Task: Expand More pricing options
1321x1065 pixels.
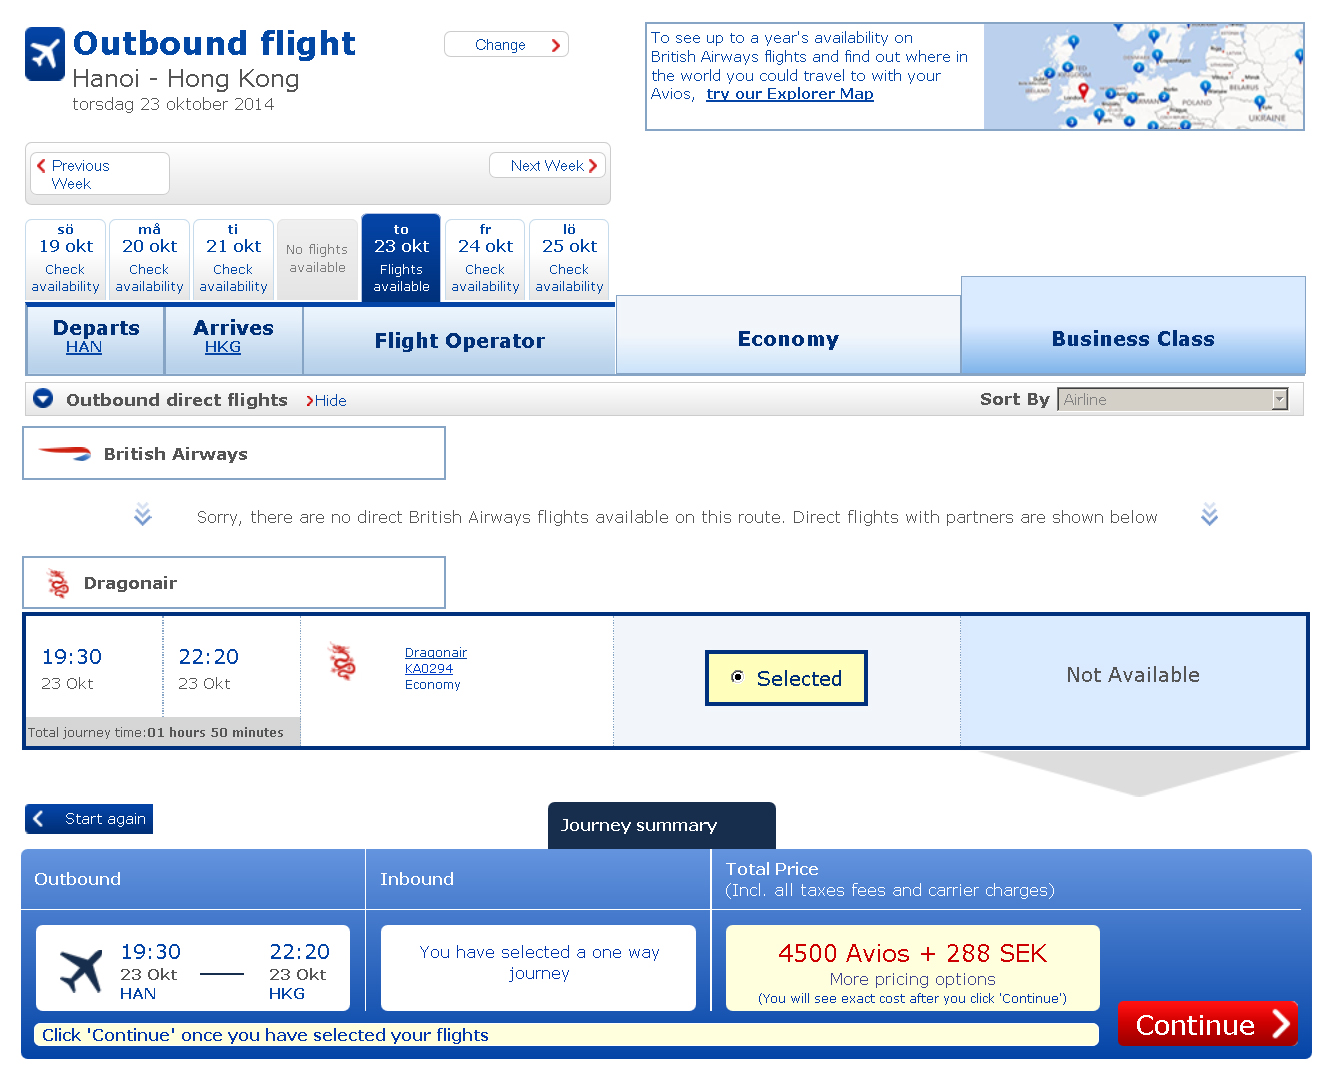Action: pyautogui.click(x=912, y=979)
